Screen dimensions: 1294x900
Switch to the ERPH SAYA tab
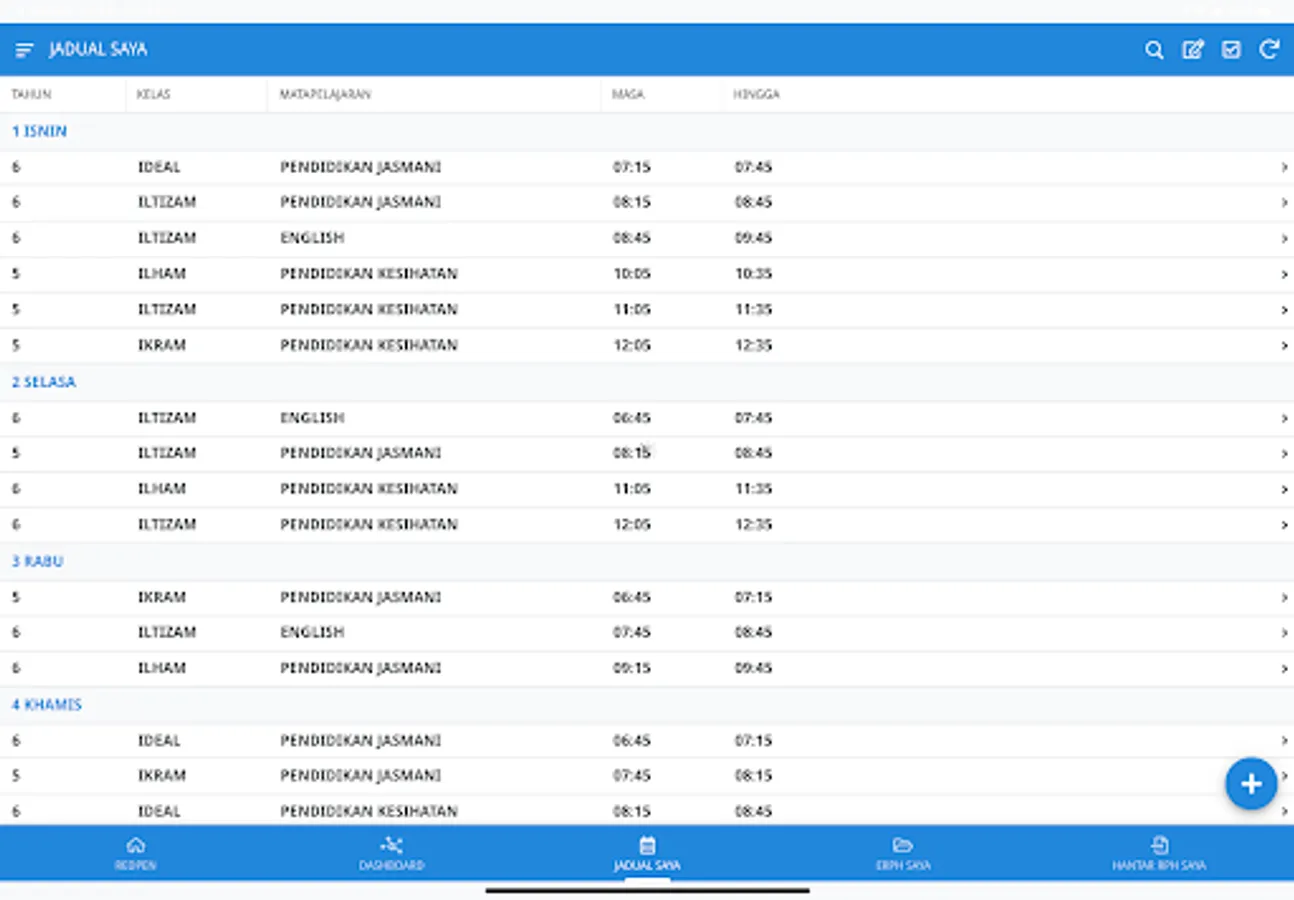coord(903,854)
